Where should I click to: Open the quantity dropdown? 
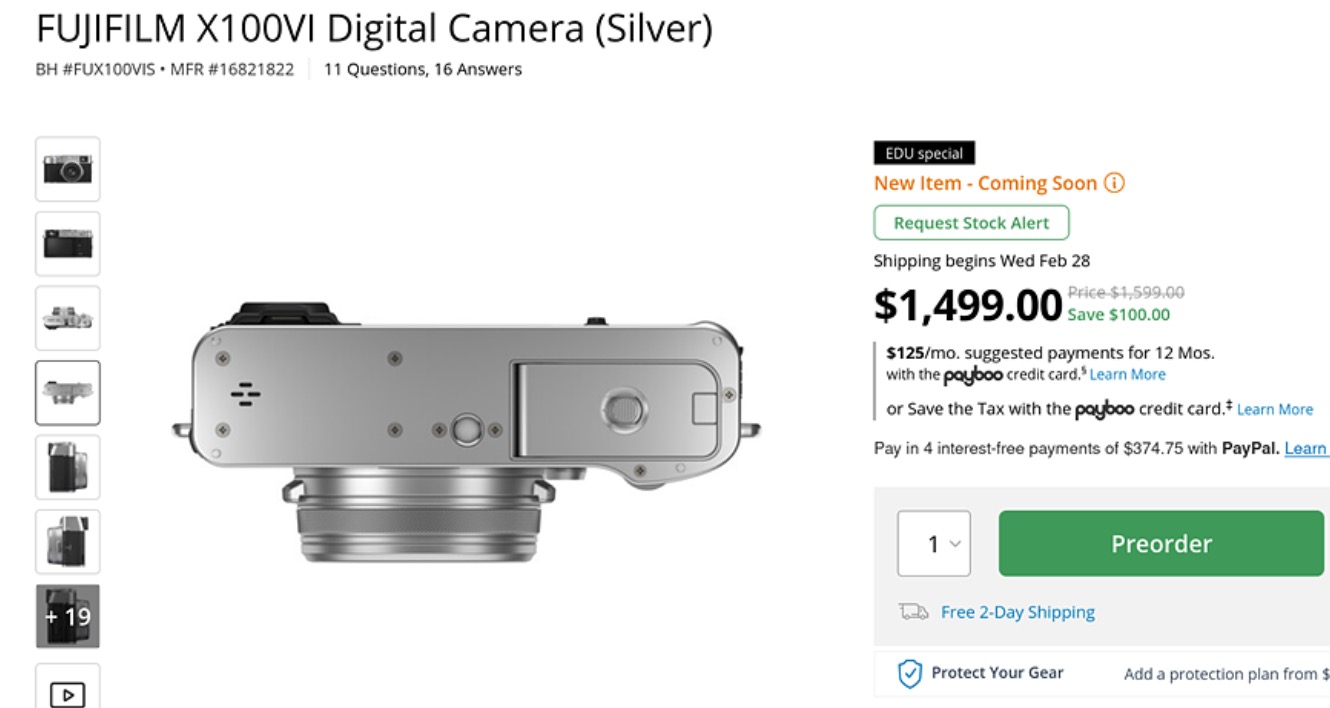tap(934, 543)
